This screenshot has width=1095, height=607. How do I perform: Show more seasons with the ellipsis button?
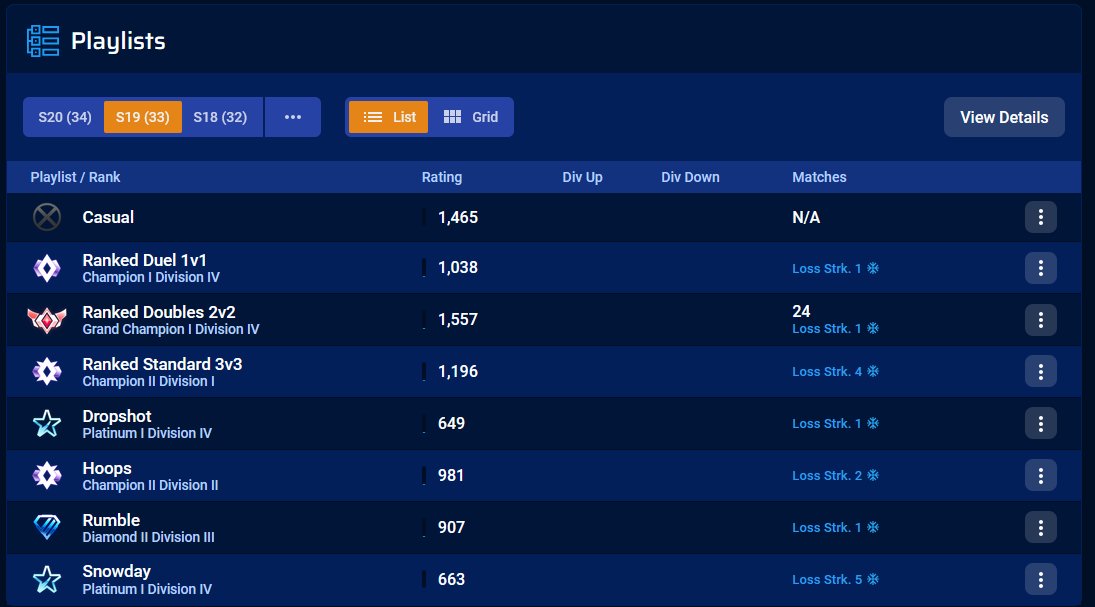[x=293, y=117]
